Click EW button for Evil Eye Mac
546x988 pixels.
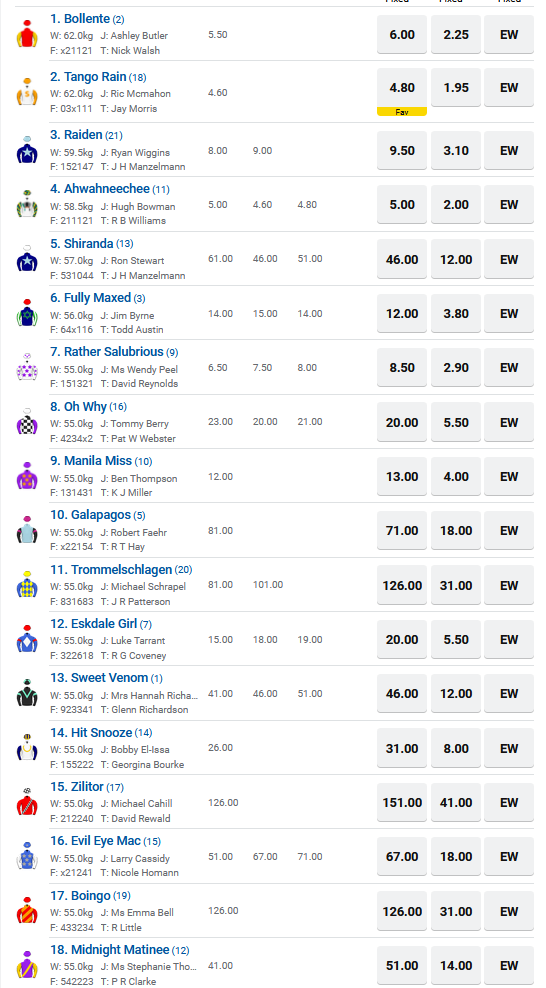[509, 857]
